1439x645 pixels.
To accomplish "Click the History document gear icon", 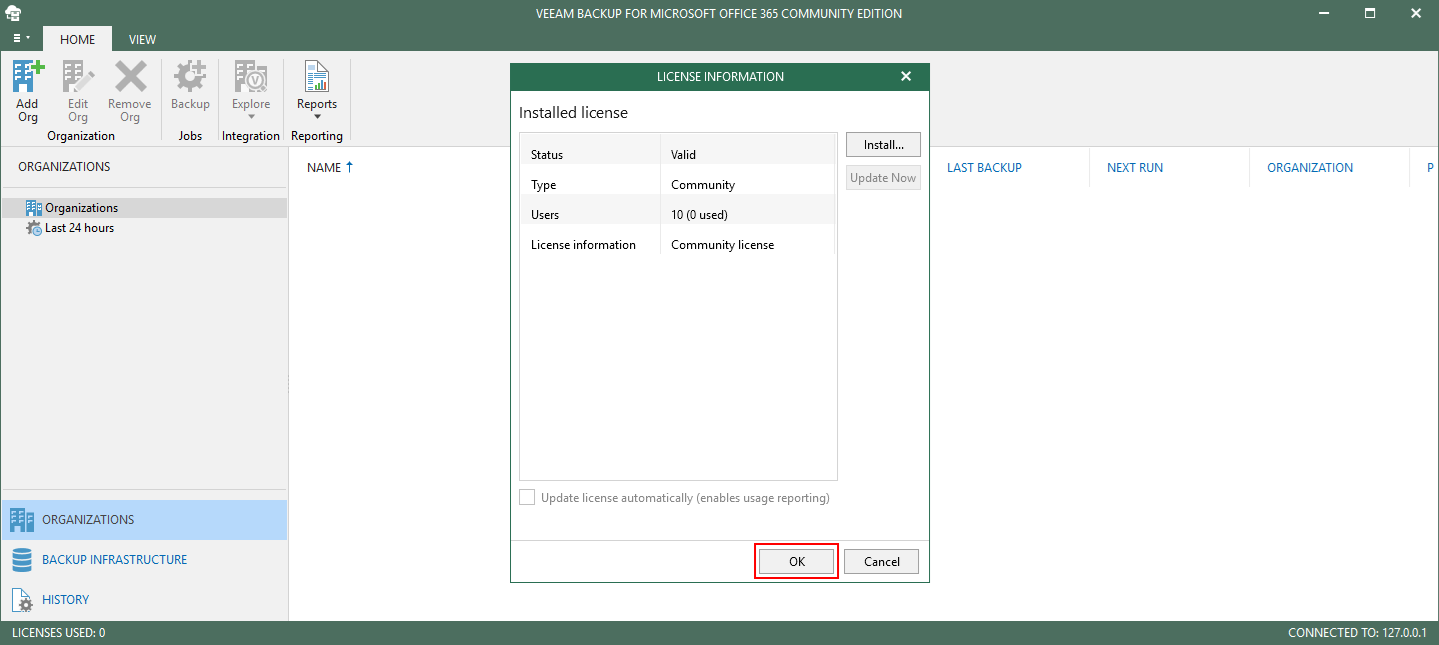I will click(22, 600).
